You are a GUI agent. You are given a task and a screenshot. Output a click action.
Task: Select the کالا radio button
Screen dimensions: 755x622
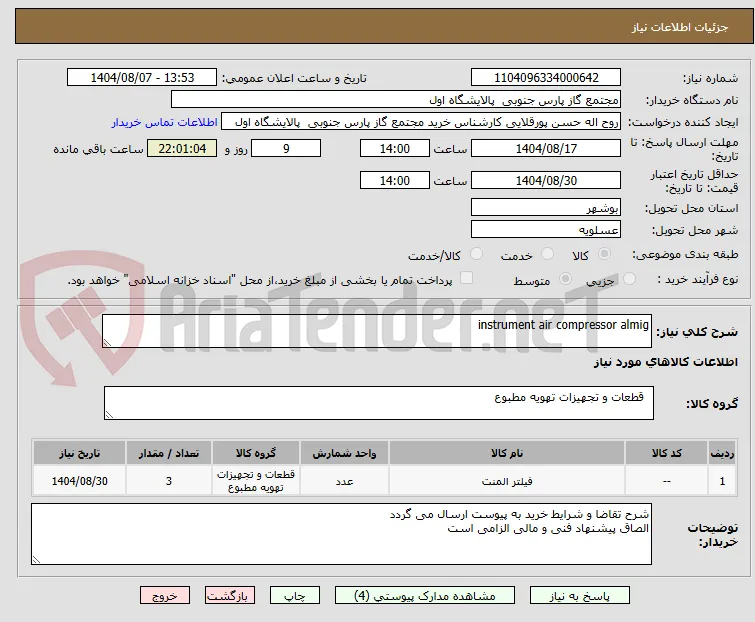(x=604, y=254)
